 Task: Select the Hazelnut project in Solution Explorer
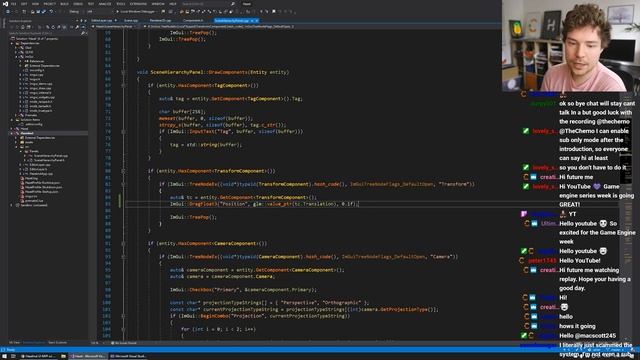tap(27, 133)
